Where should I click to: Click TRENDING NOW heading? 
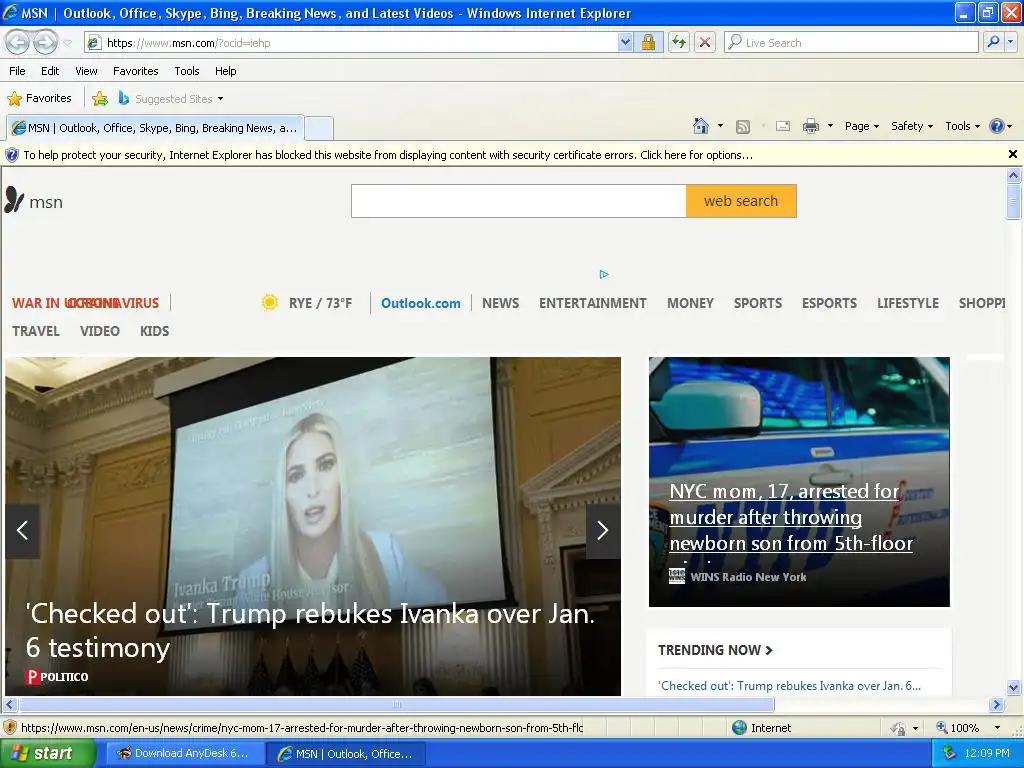pos(715,650)
